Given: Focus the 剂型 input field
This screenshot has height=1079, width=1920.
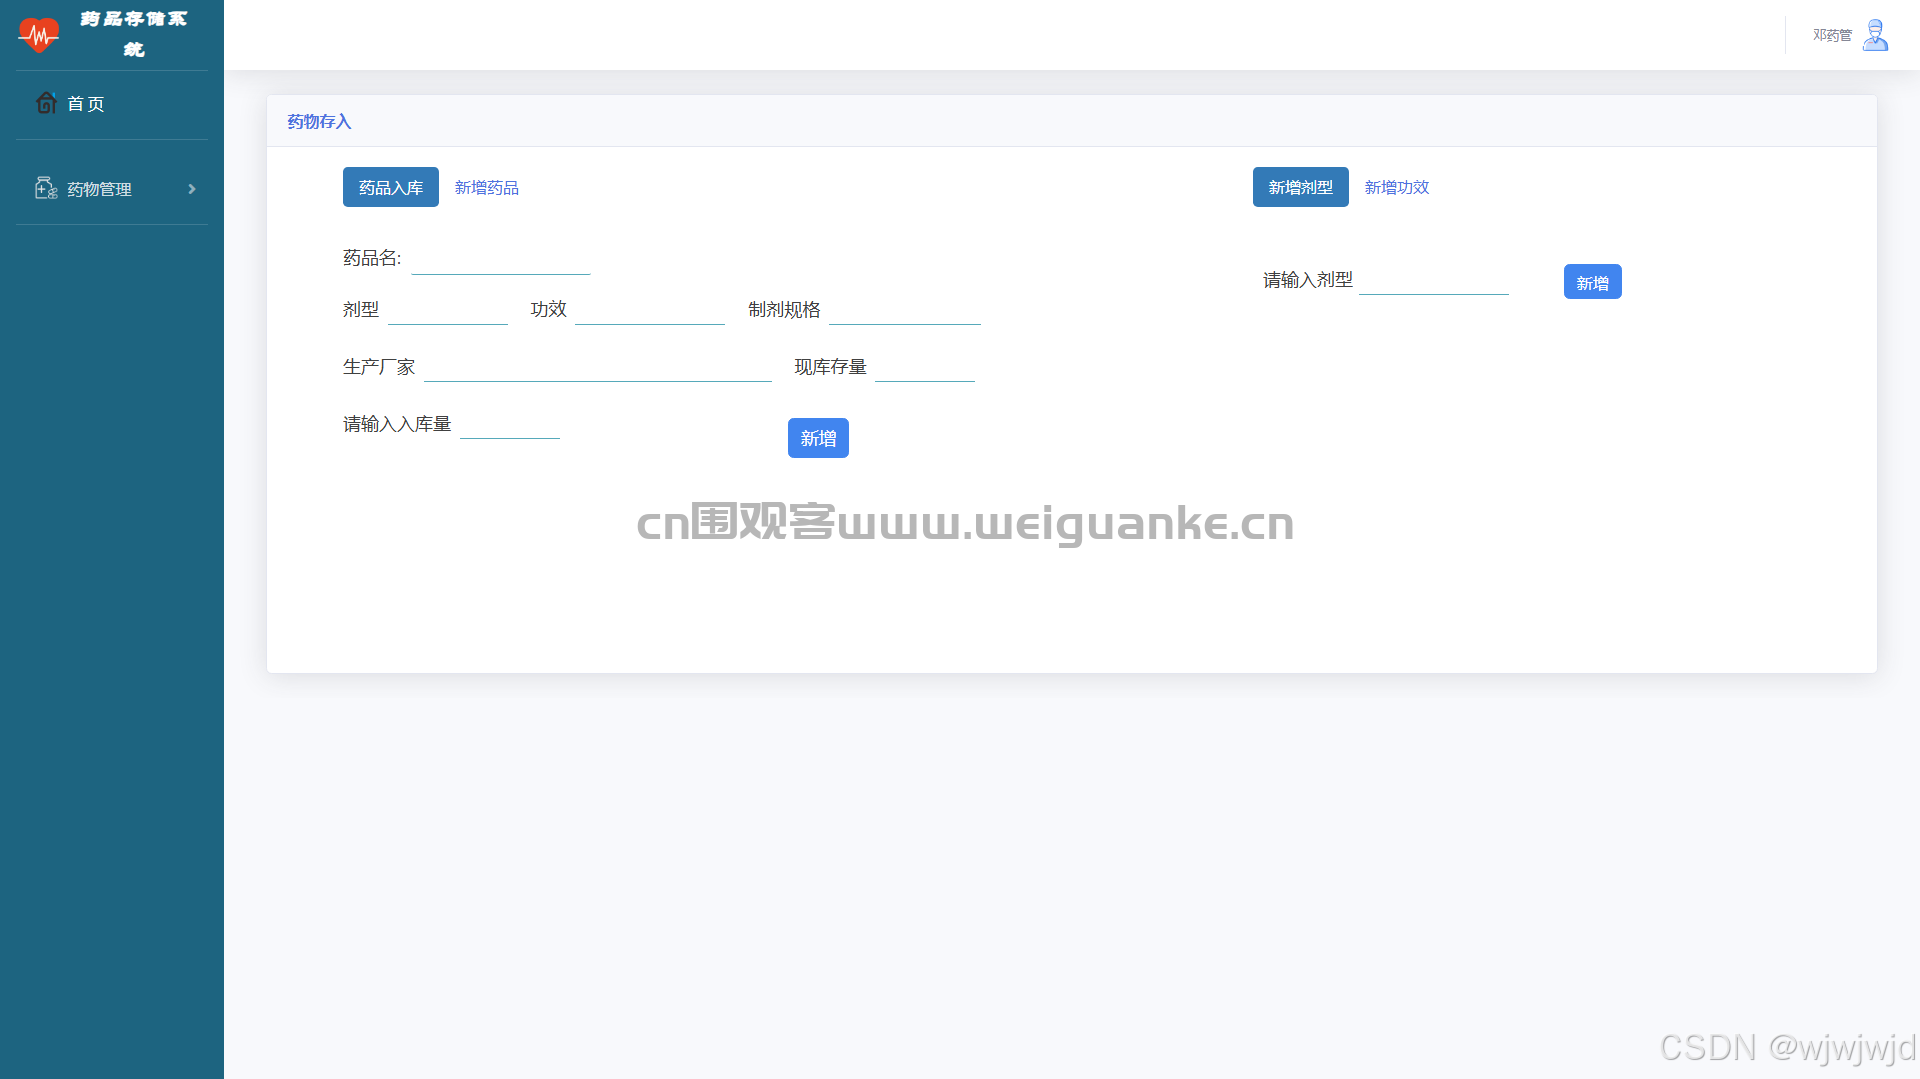Looking at the screenshot, I should (448, 311).
